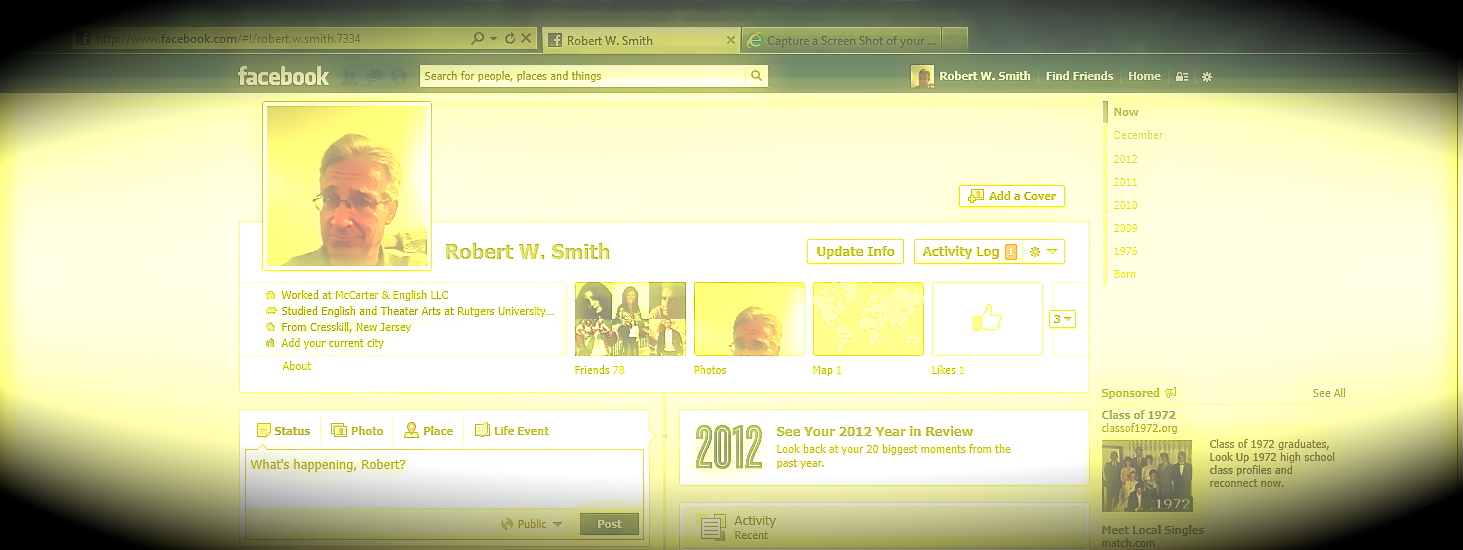Viewport: 1463px width, 550px height.
Task: Click the 'What's happening, Robert?' status box
Action: click(444, 478)
